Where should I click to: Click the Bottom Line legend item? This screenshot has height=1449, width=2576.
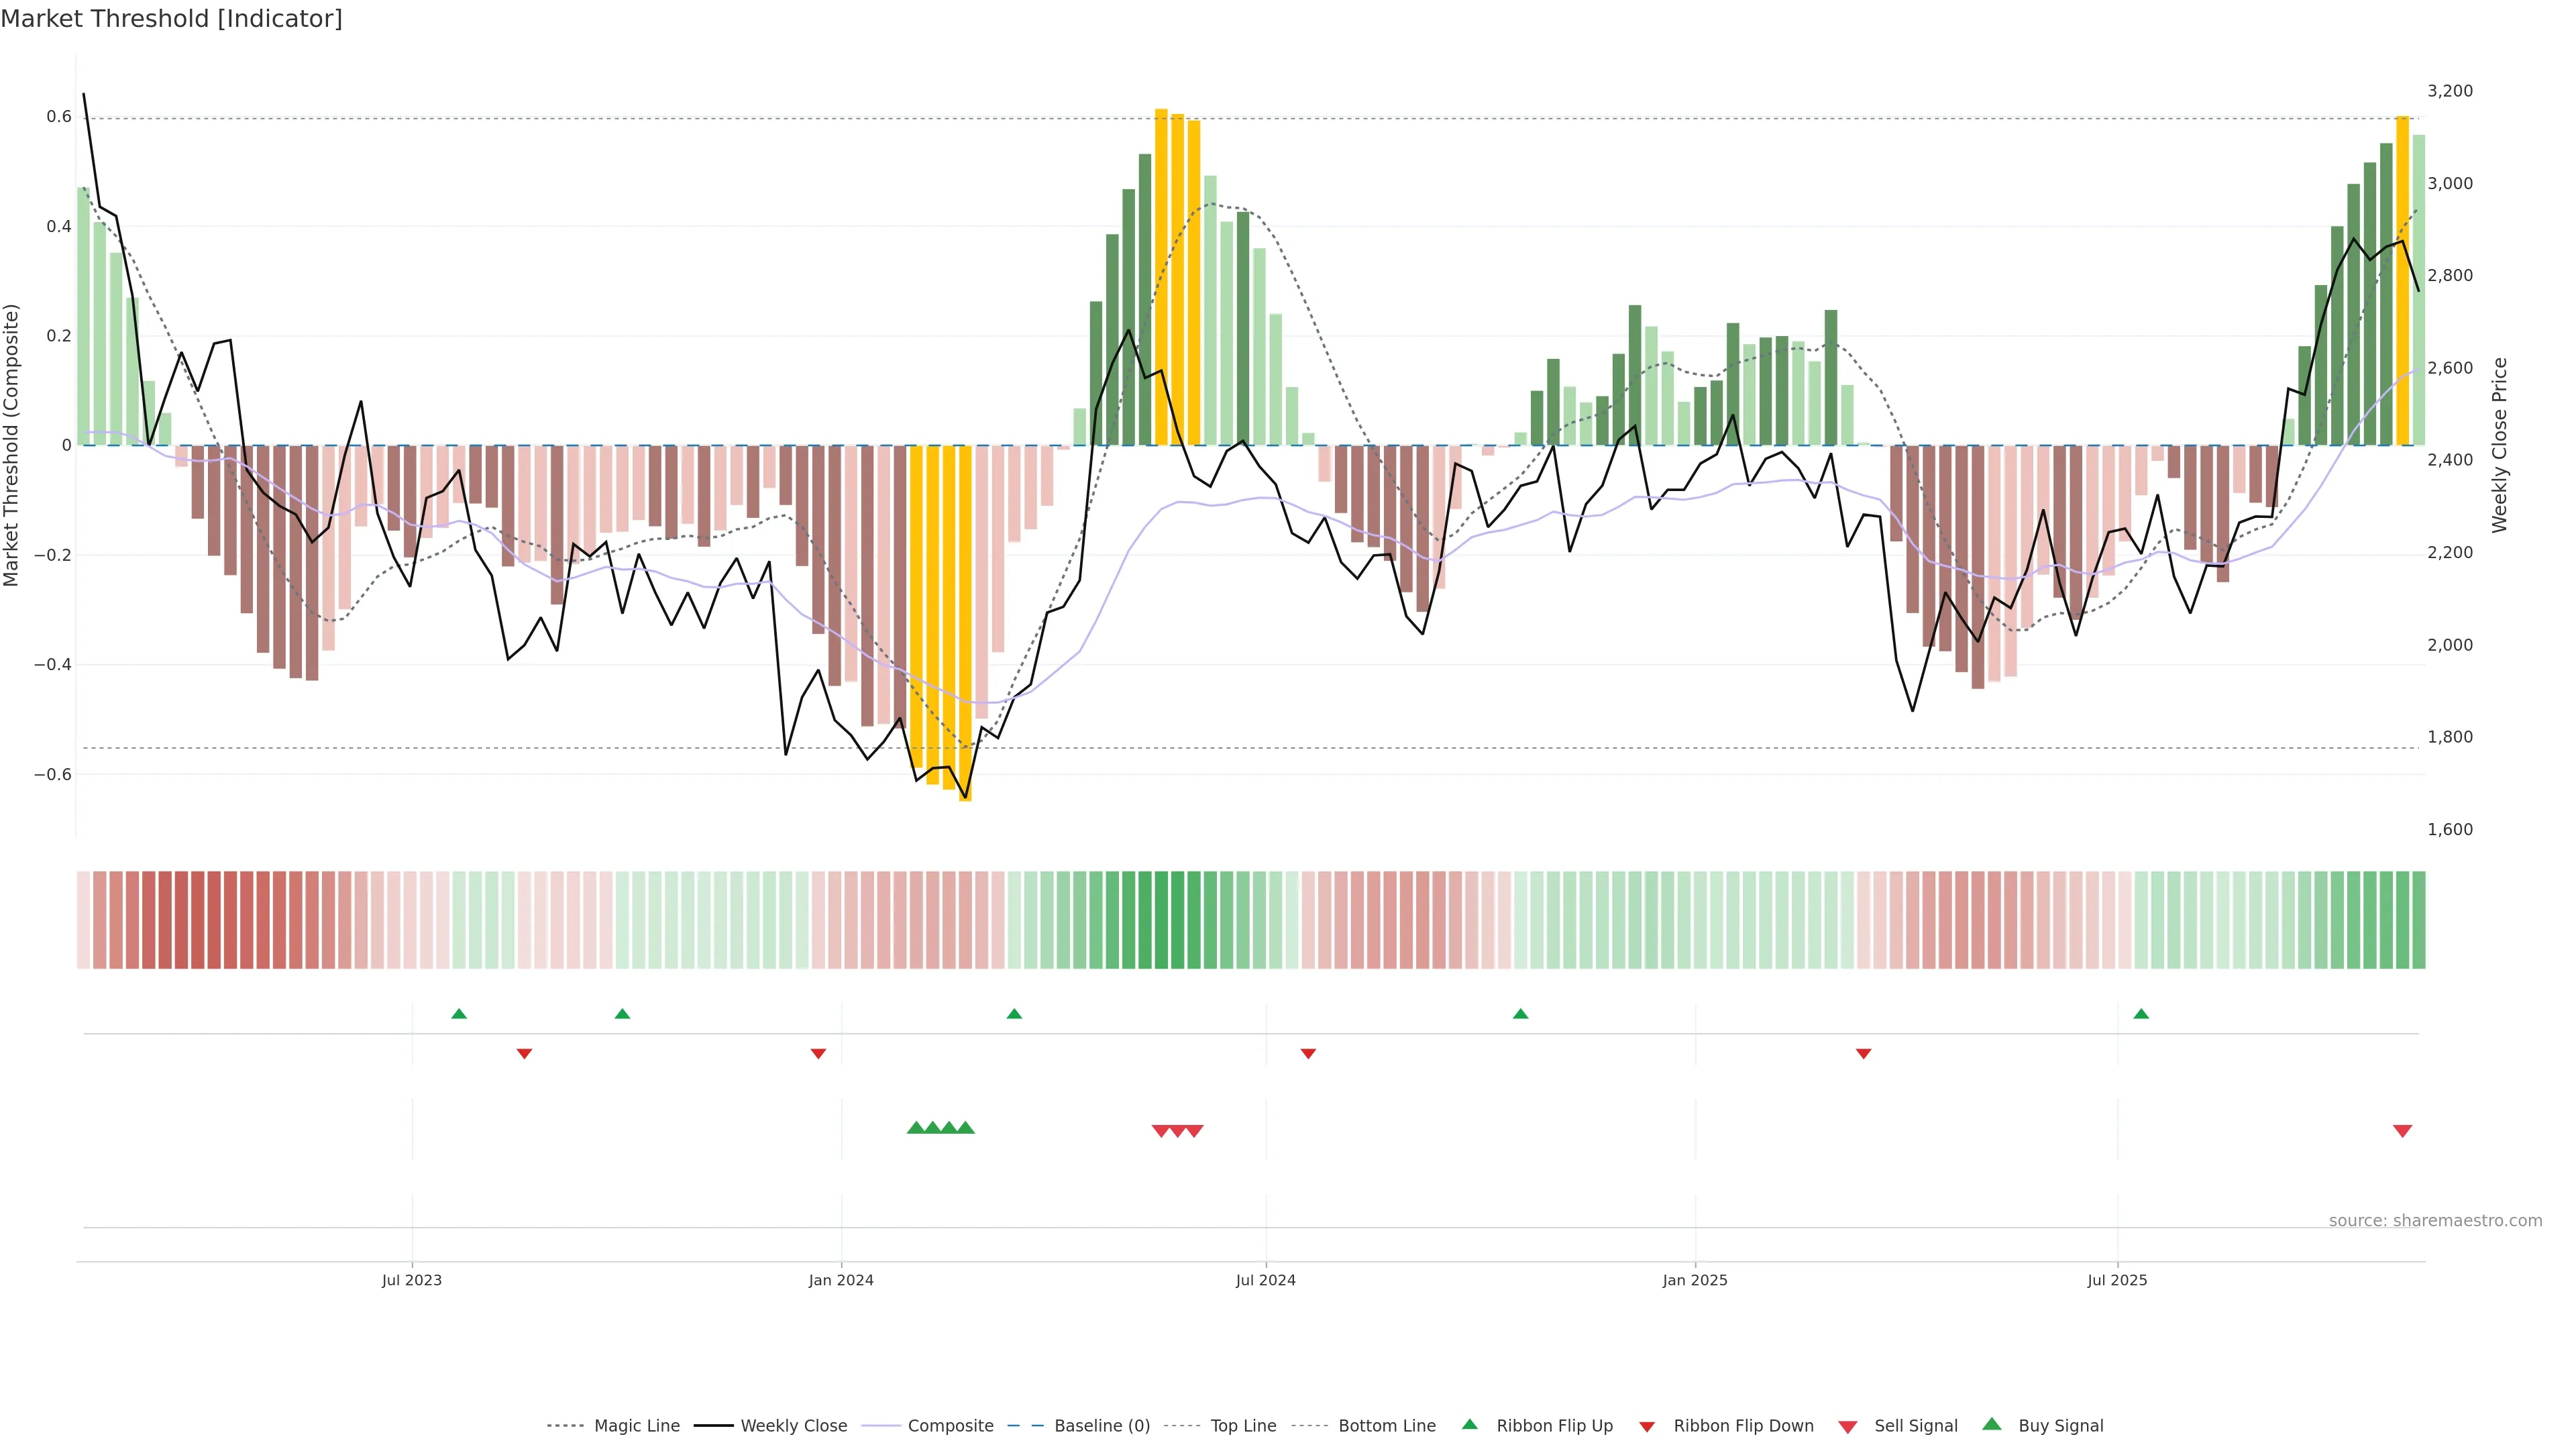click(1386, 1426)
